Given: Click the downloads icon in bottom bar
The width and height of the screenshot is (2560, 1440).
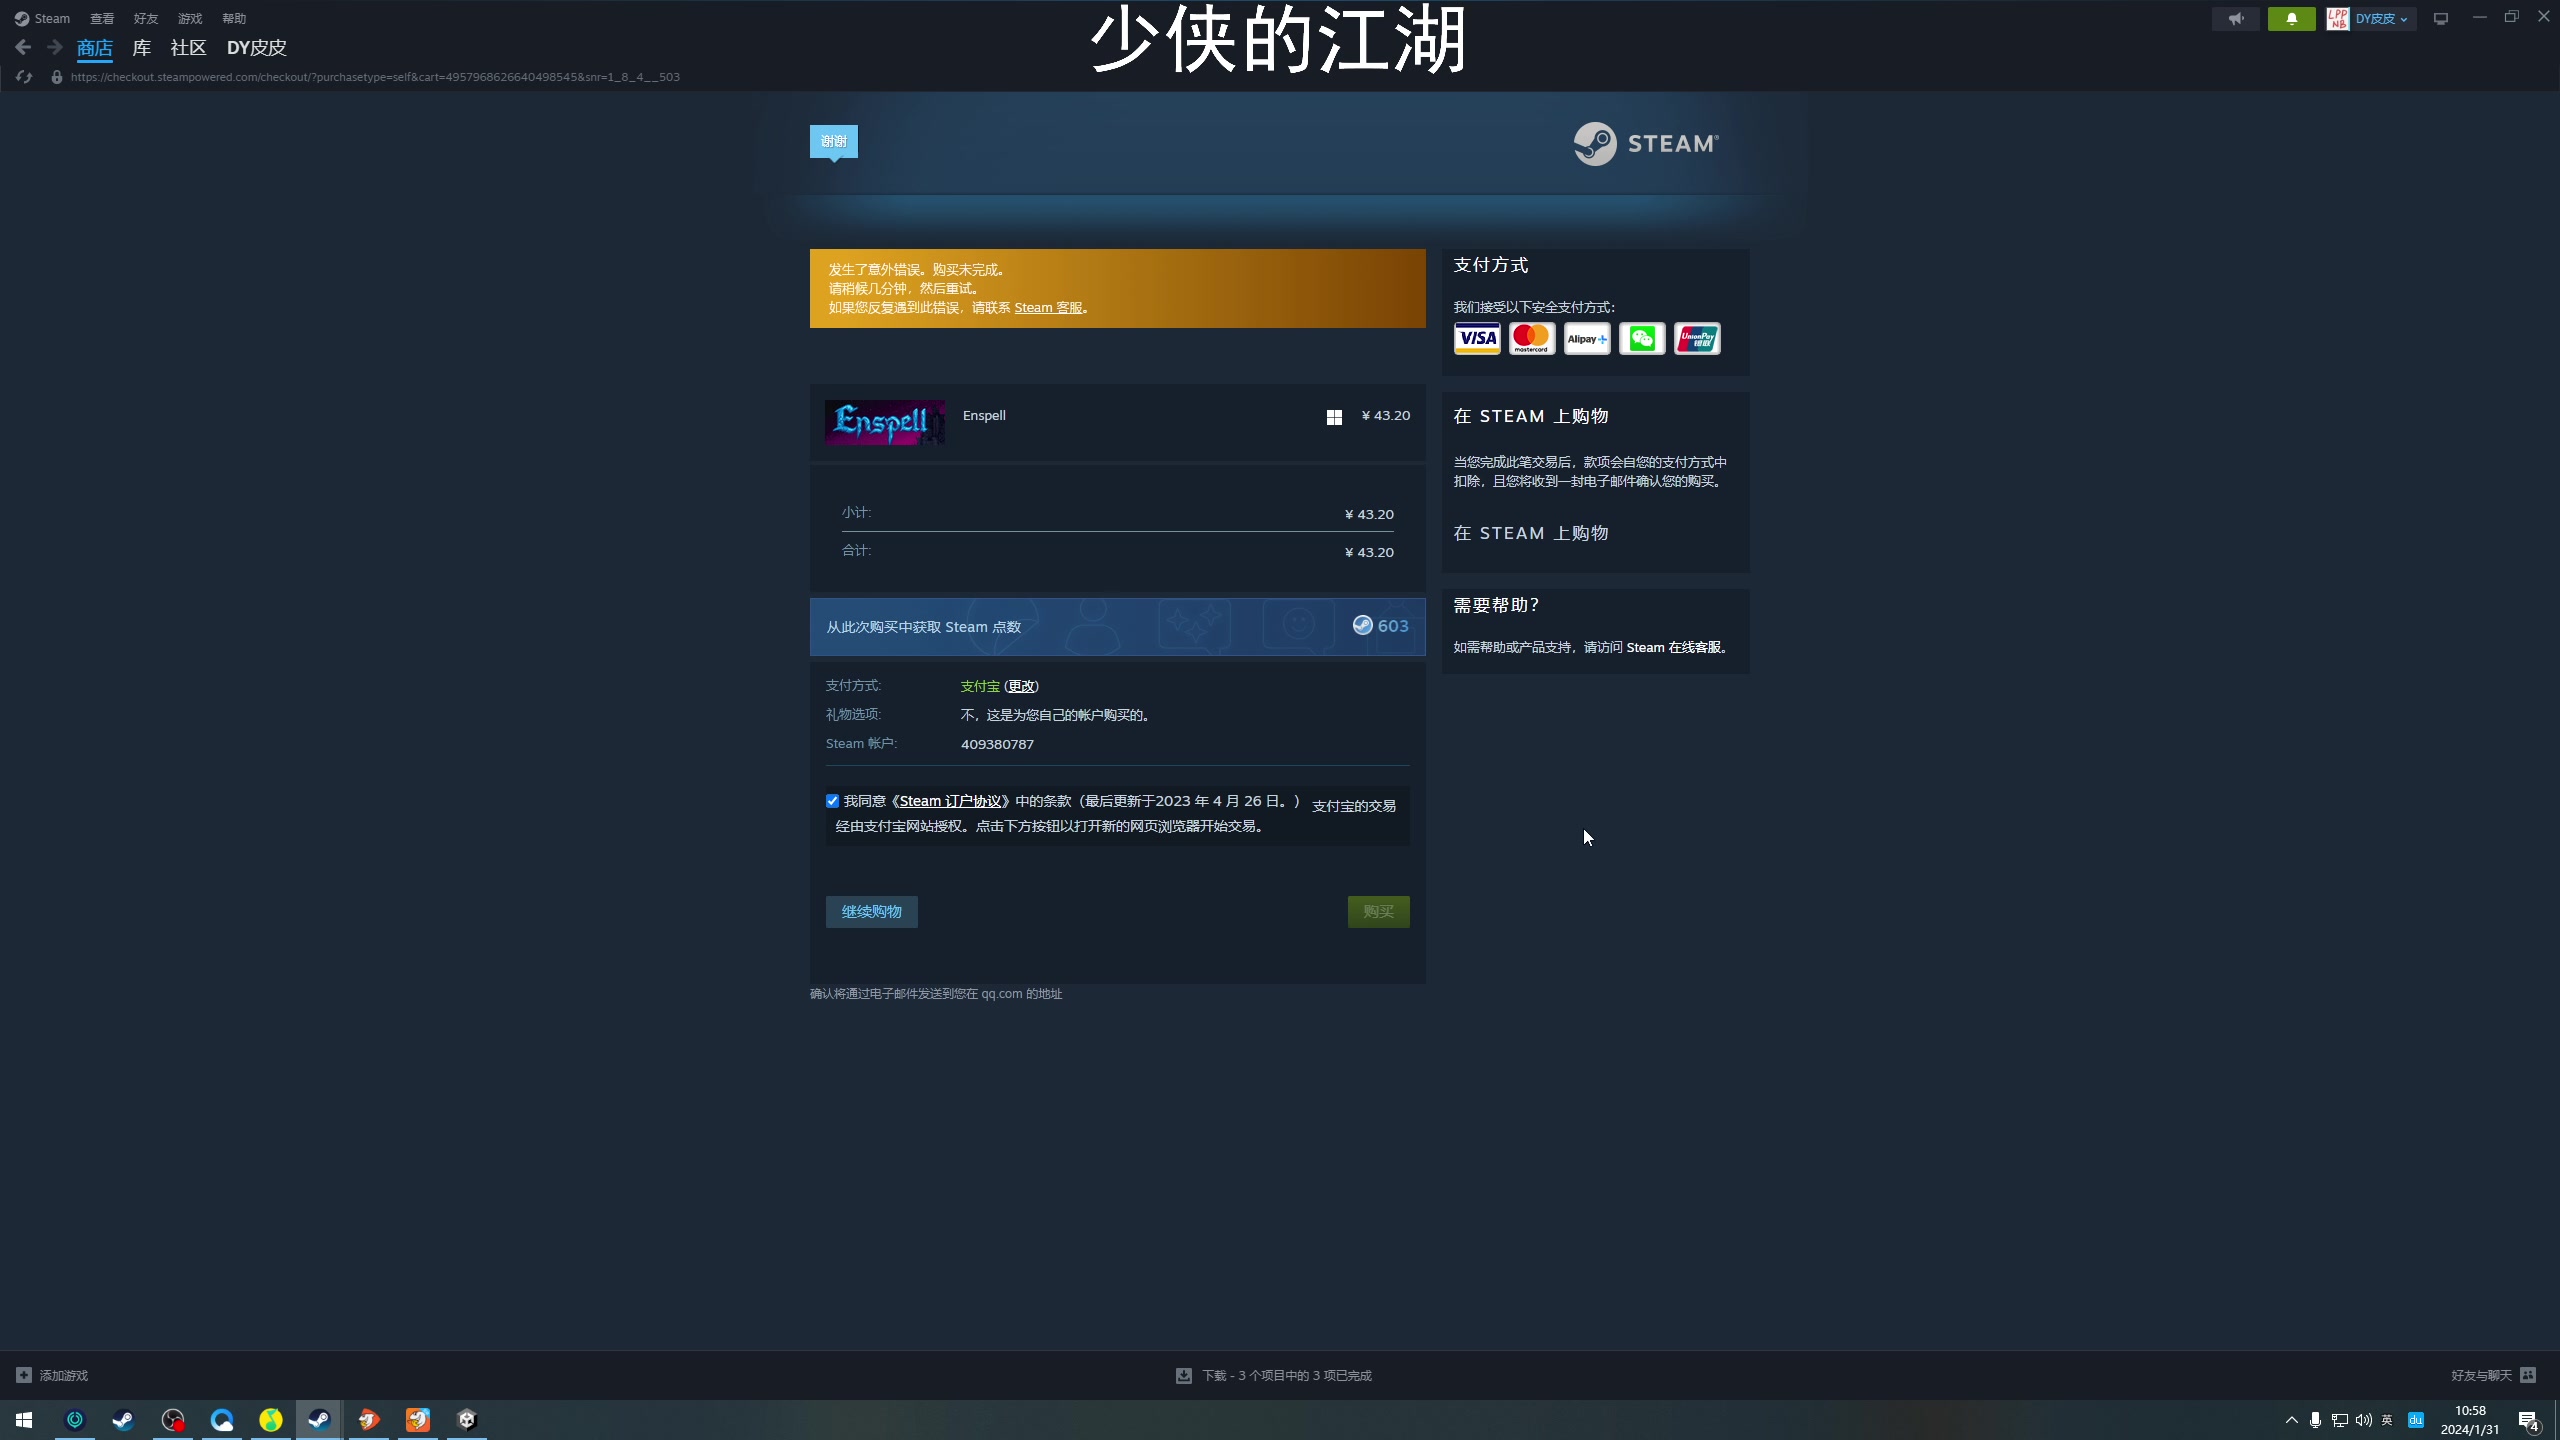Looking at the screenshot, I should click(1184, 1375).
